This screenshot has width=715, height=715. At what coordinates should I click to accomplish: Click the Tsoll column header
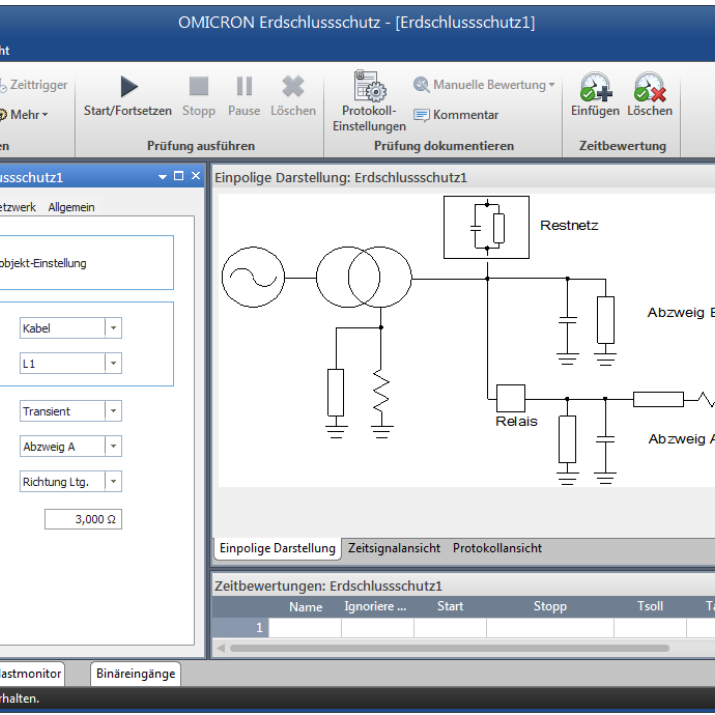(x=650, y=607)
